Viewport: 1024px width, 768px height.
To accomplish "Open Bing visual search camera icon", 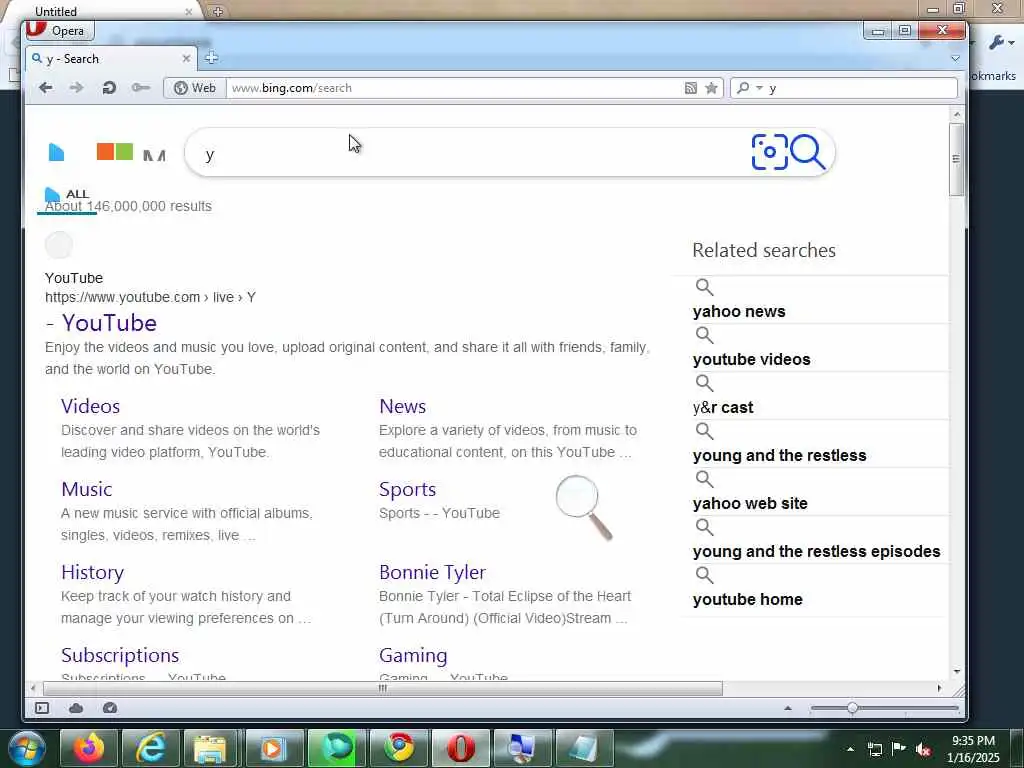I will (769, 152).
